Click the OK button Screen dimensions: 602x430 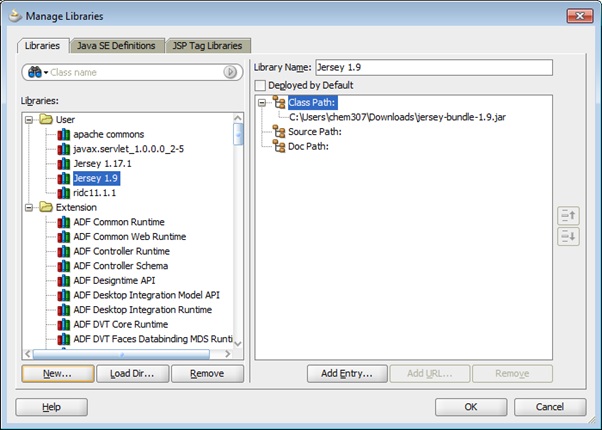point(471,407)
